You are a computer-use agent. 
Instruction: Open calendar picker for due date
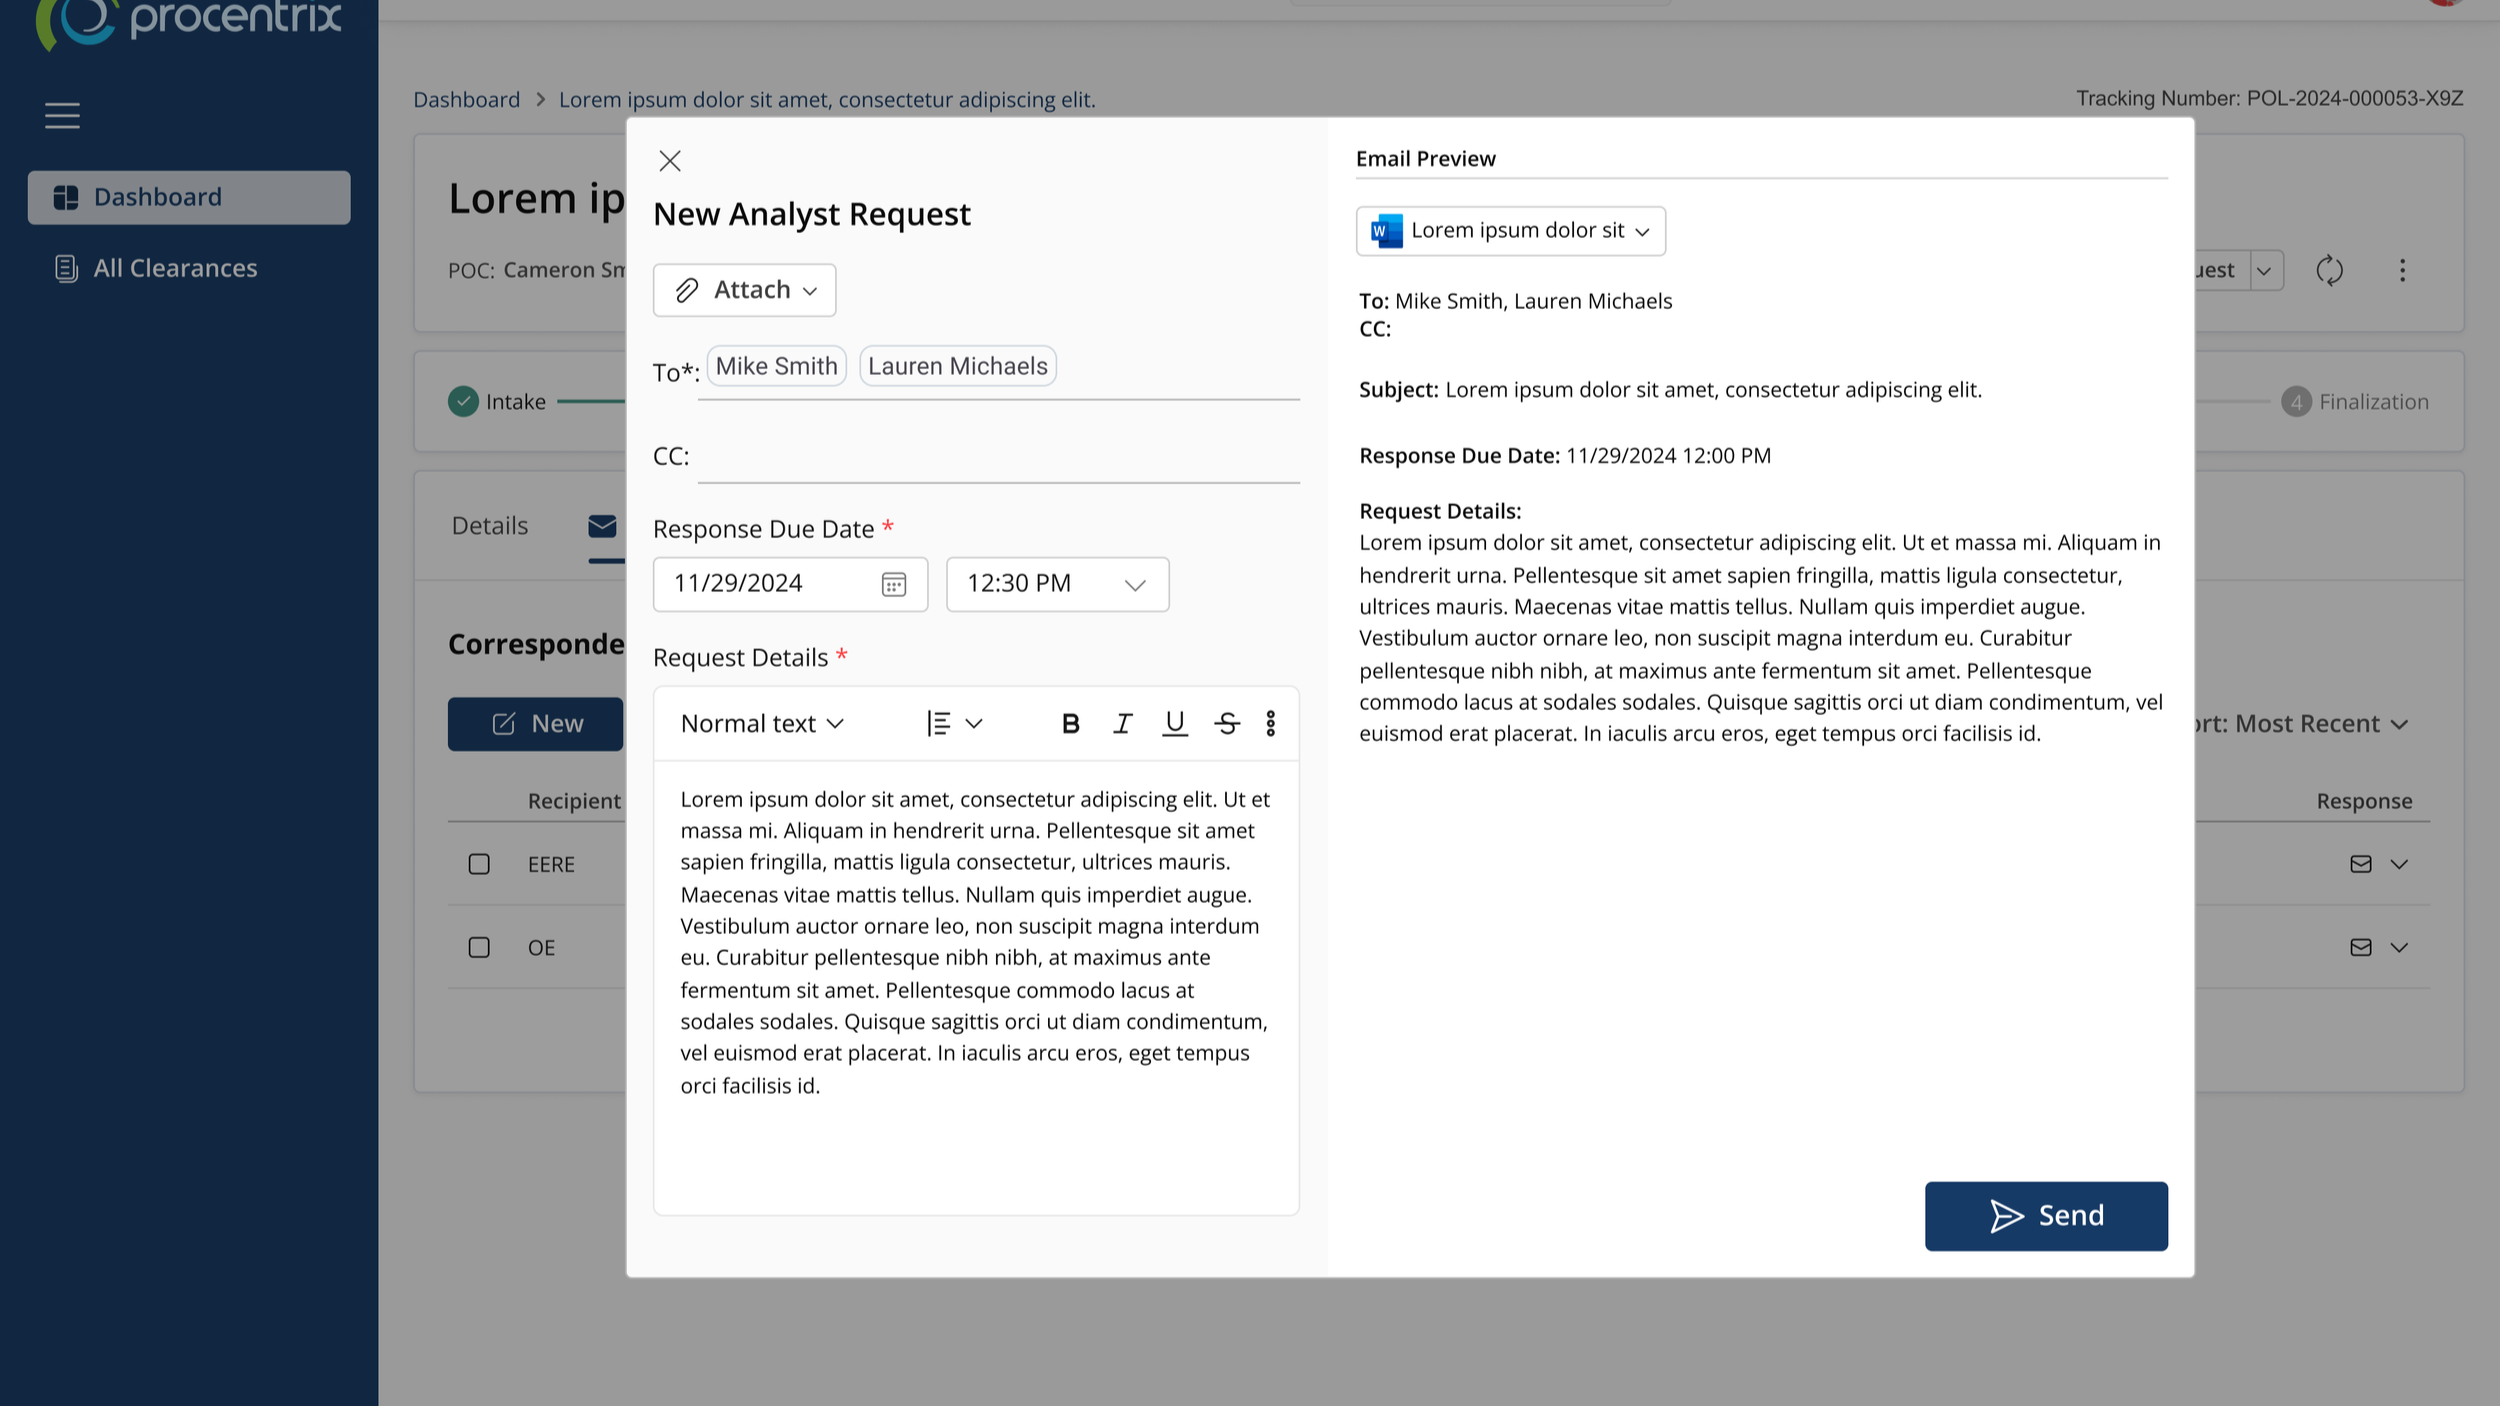[893, 584]
